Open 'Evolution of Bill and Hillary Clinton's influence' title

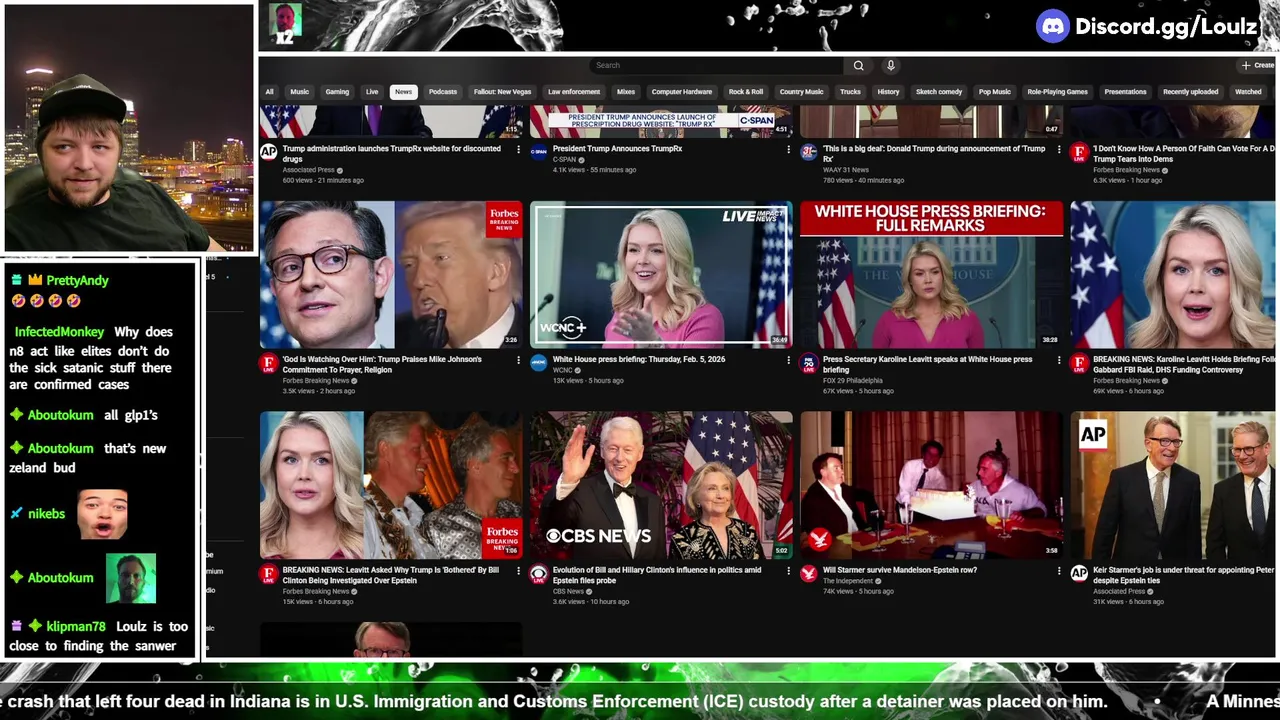coord(657,575)
